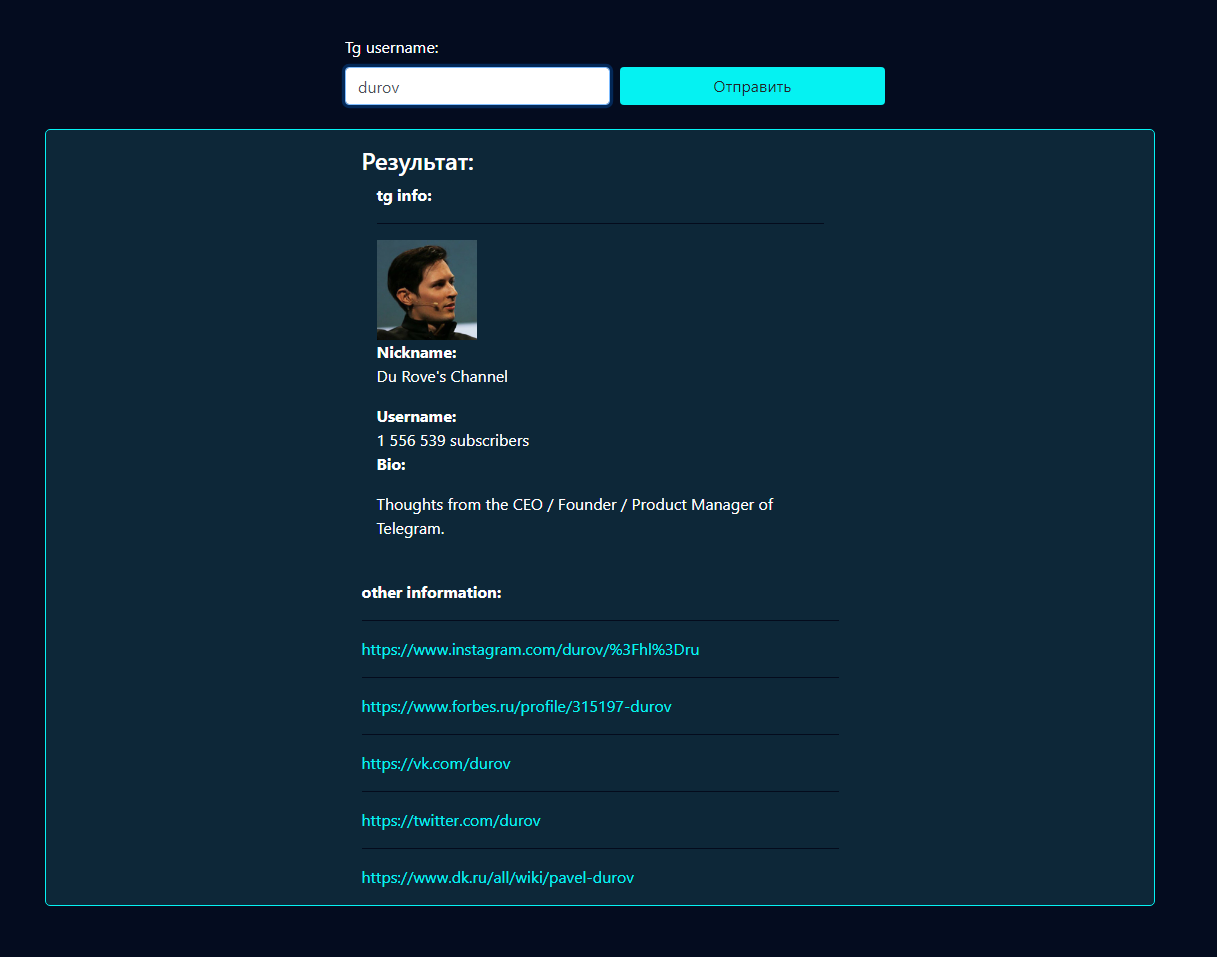1217x957 pixels.
Task: Click the Tg username input field
Action: click(477, 86)
